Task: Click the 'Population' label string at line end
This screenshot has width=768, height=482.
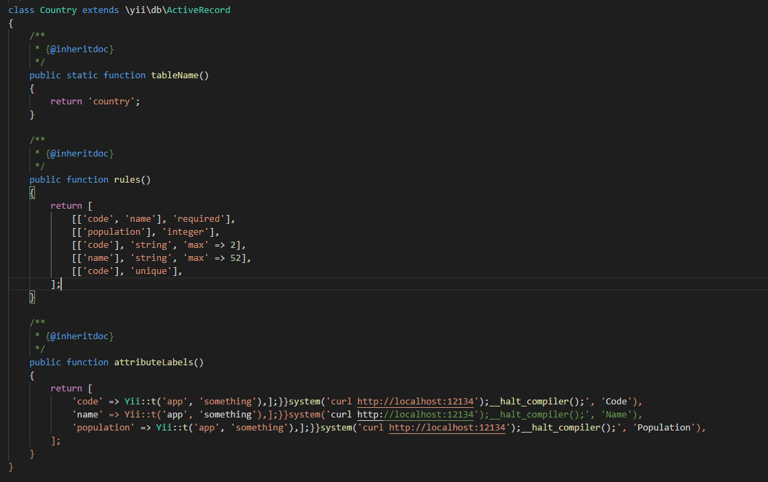Action: pyautogui.click(x=664, y=428)
